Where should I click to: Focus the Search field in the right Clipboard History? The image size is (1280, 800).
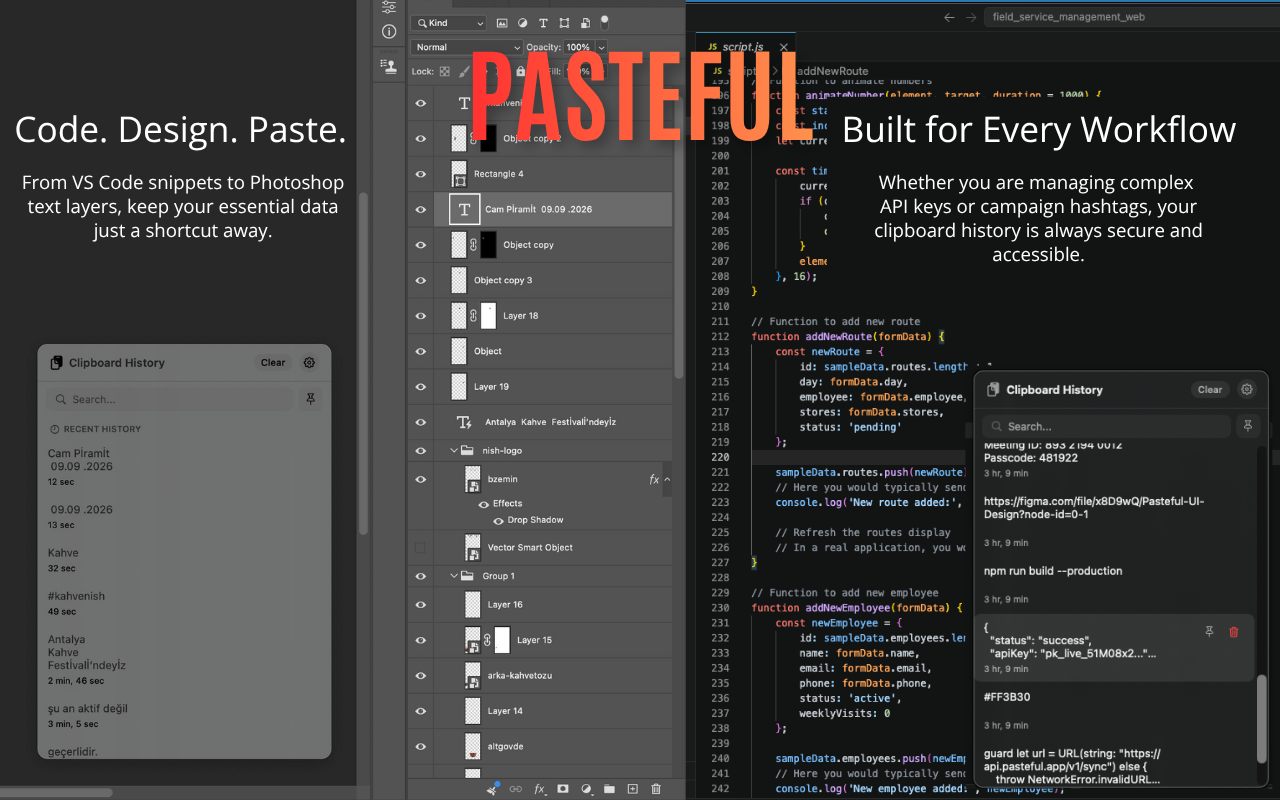(x=1105, y=426)
